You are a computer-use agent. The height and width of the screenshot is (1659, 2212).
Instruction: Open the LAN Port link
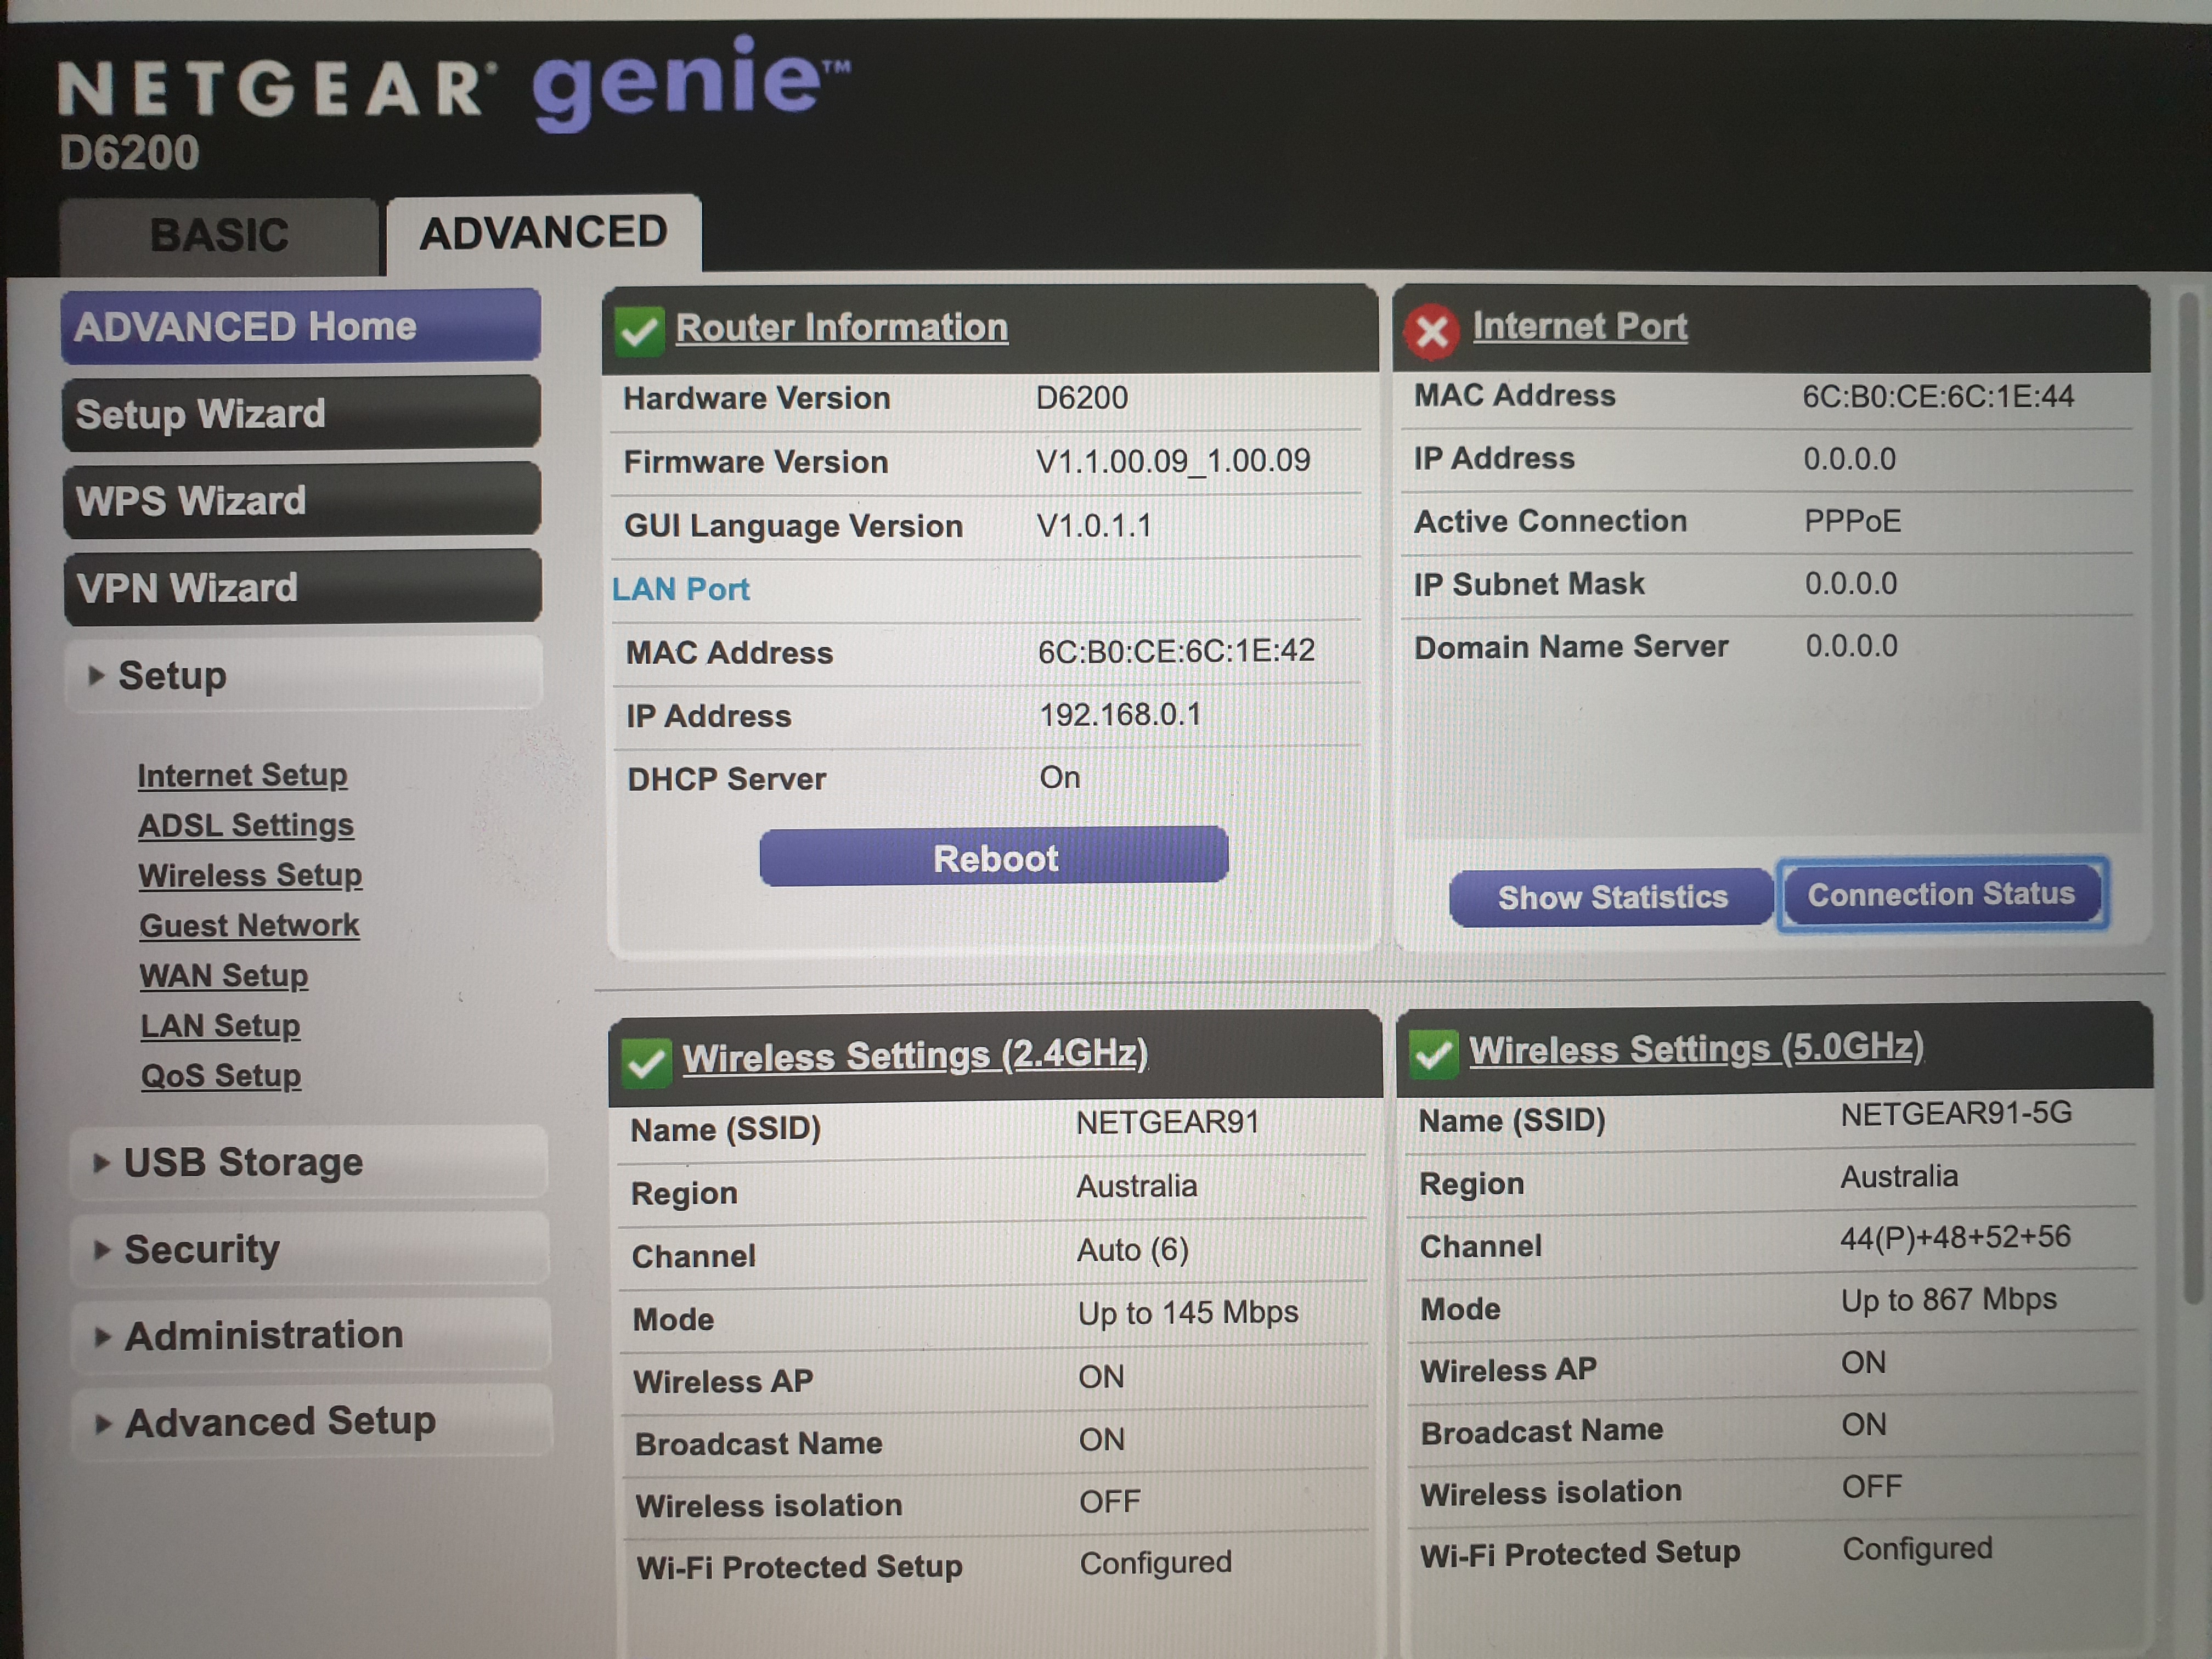click(x=681, y=590)
